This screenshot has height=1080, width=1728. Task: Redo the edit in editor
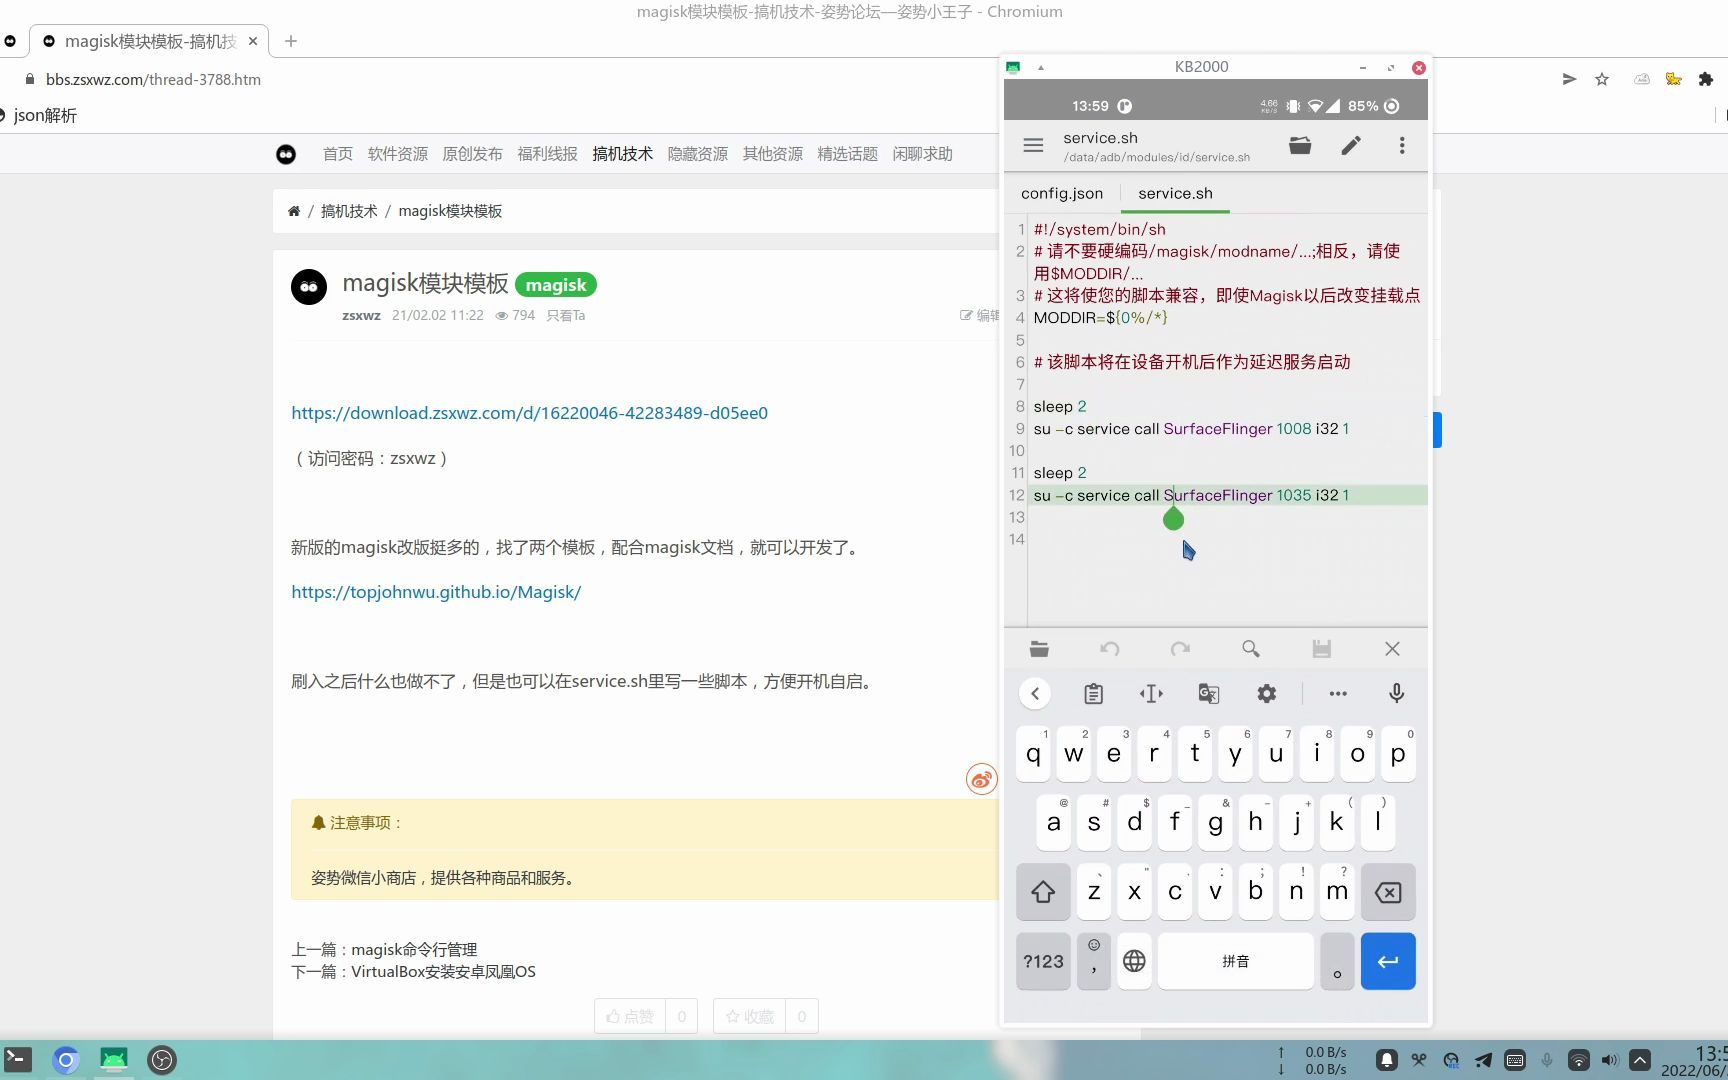coord(1180,649)
